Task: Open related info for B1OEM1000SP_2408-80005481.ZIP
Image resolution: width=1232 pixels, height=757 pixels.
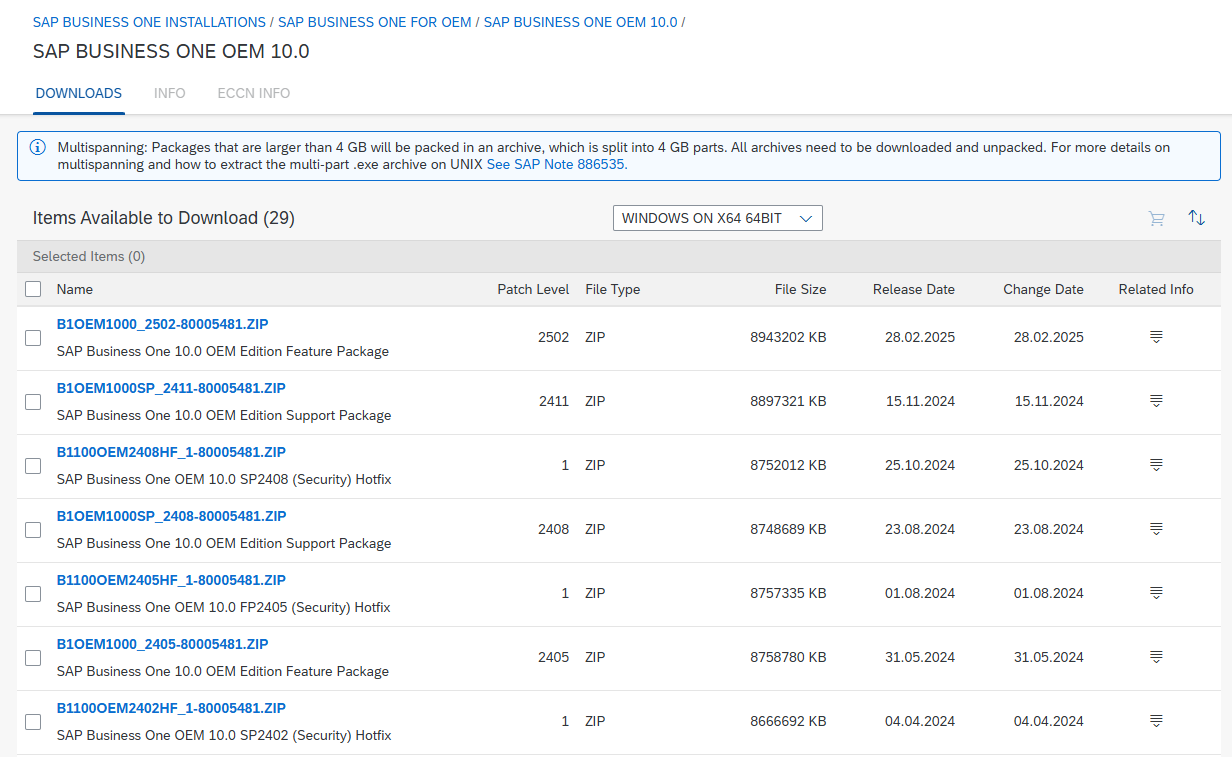Action: pos(1156,529)
